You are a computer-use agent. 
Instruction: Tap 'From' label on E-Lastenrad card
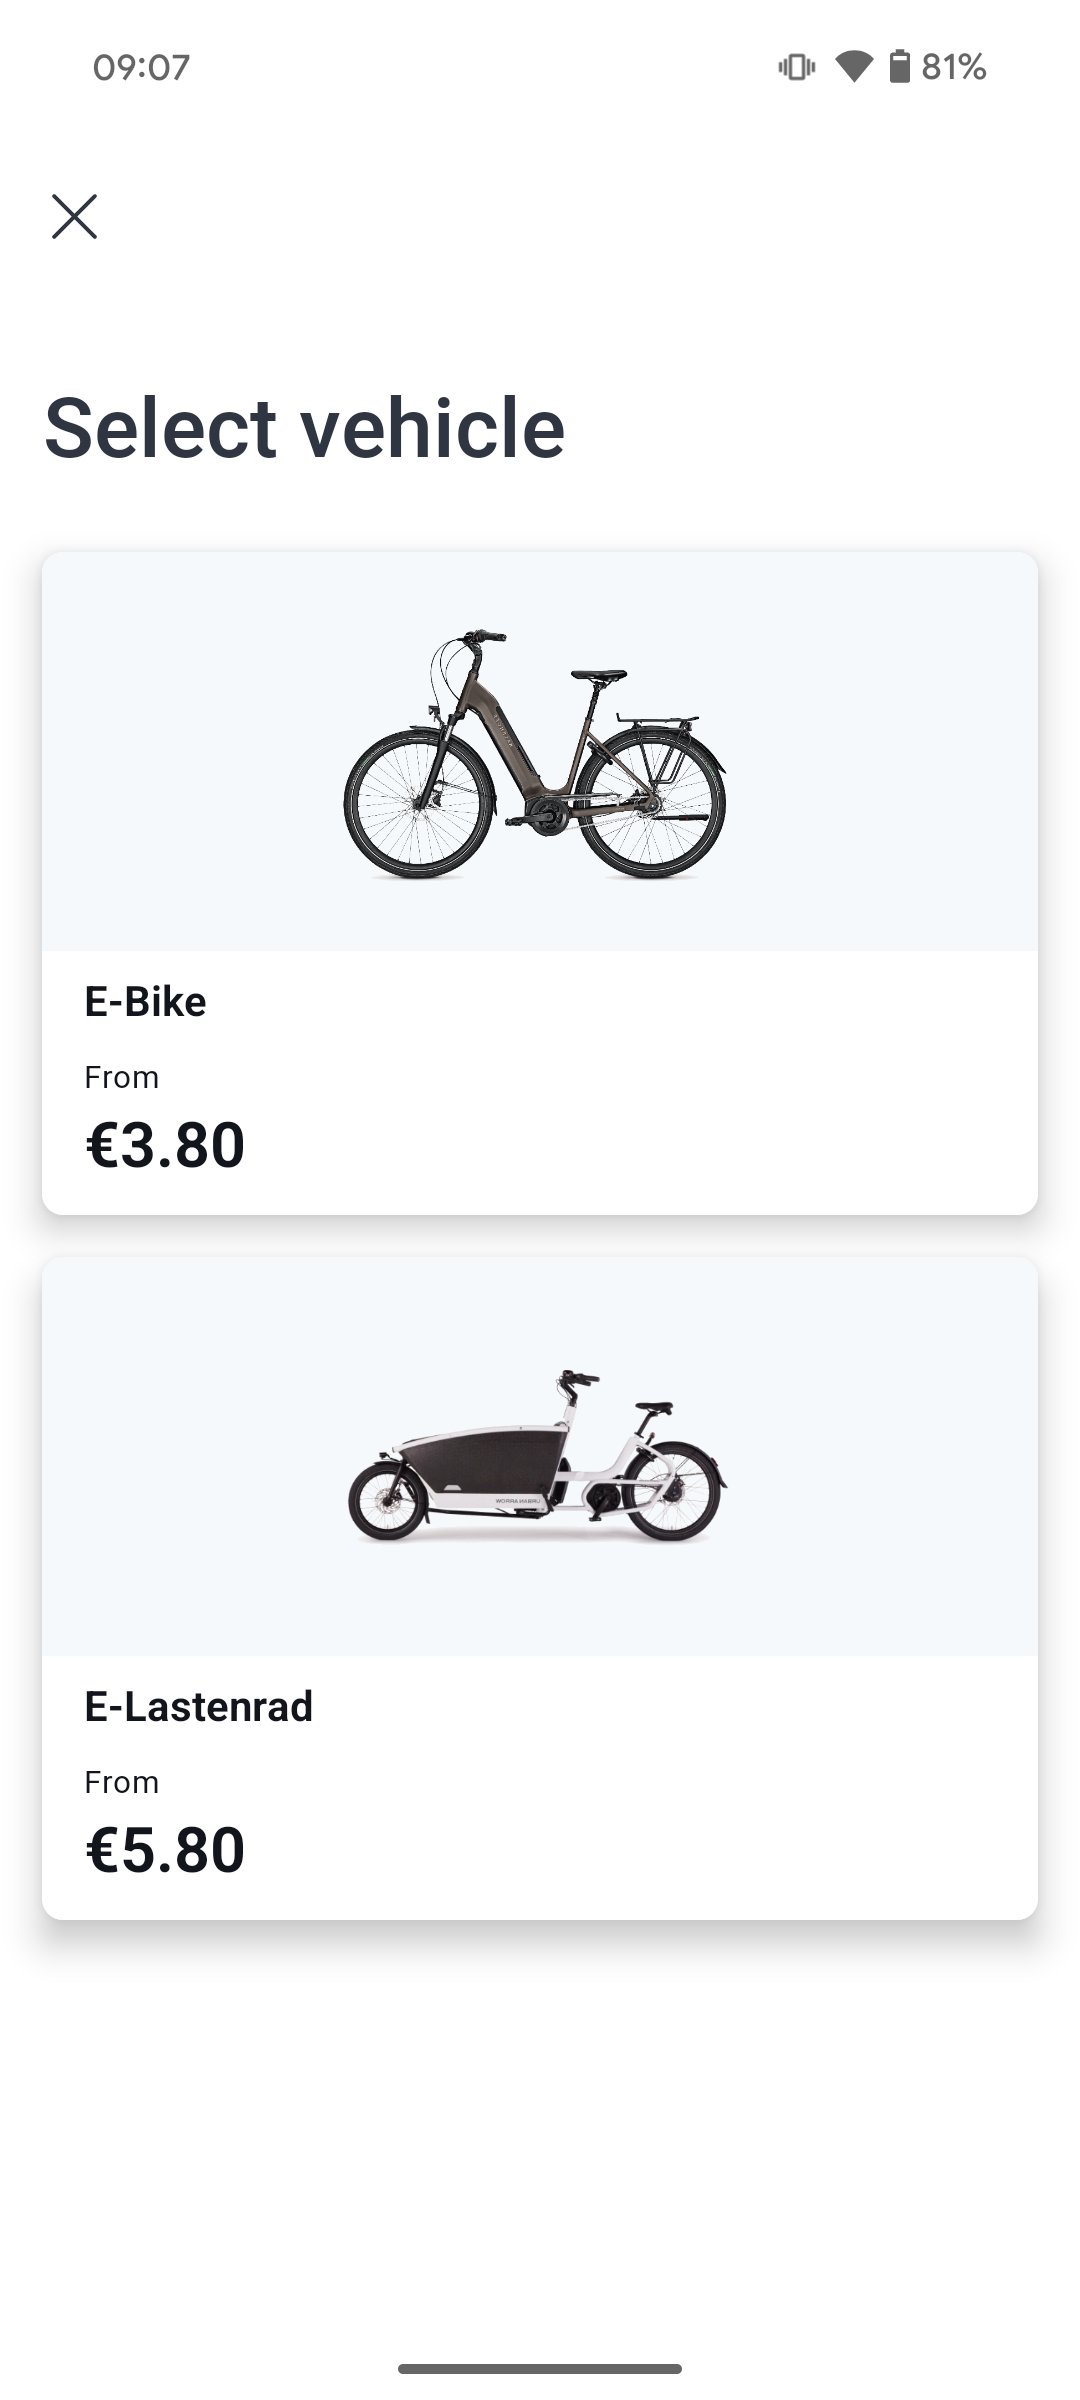(x=122, y=1782)
